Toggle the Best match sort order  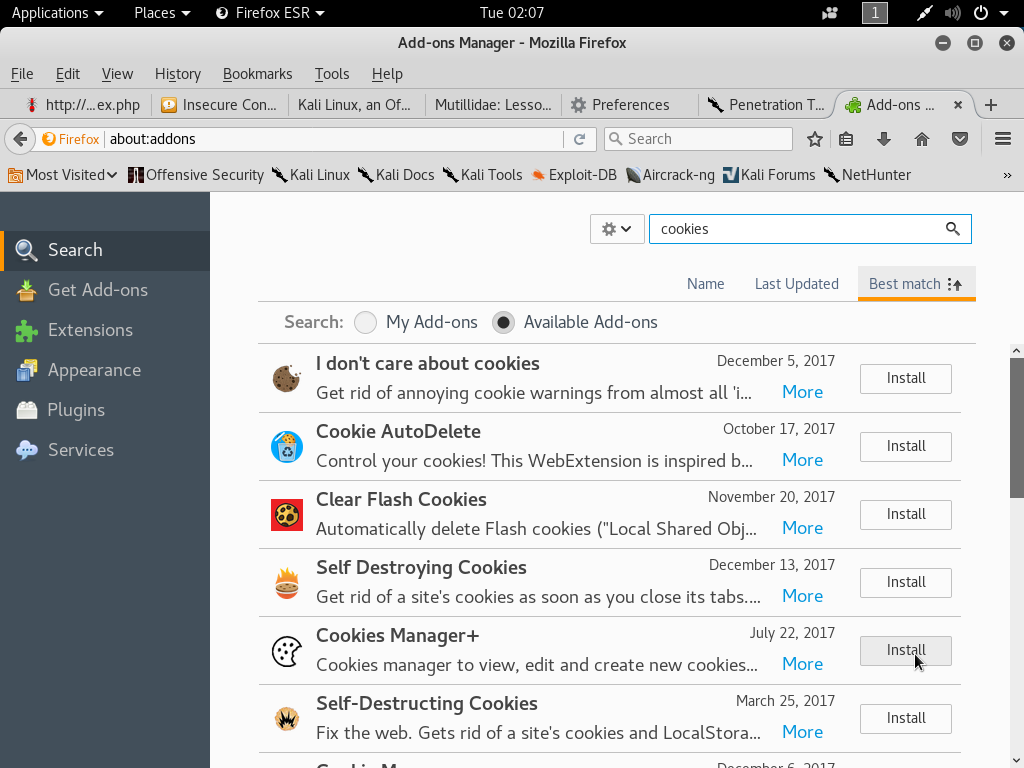click(x=915, y=284)
